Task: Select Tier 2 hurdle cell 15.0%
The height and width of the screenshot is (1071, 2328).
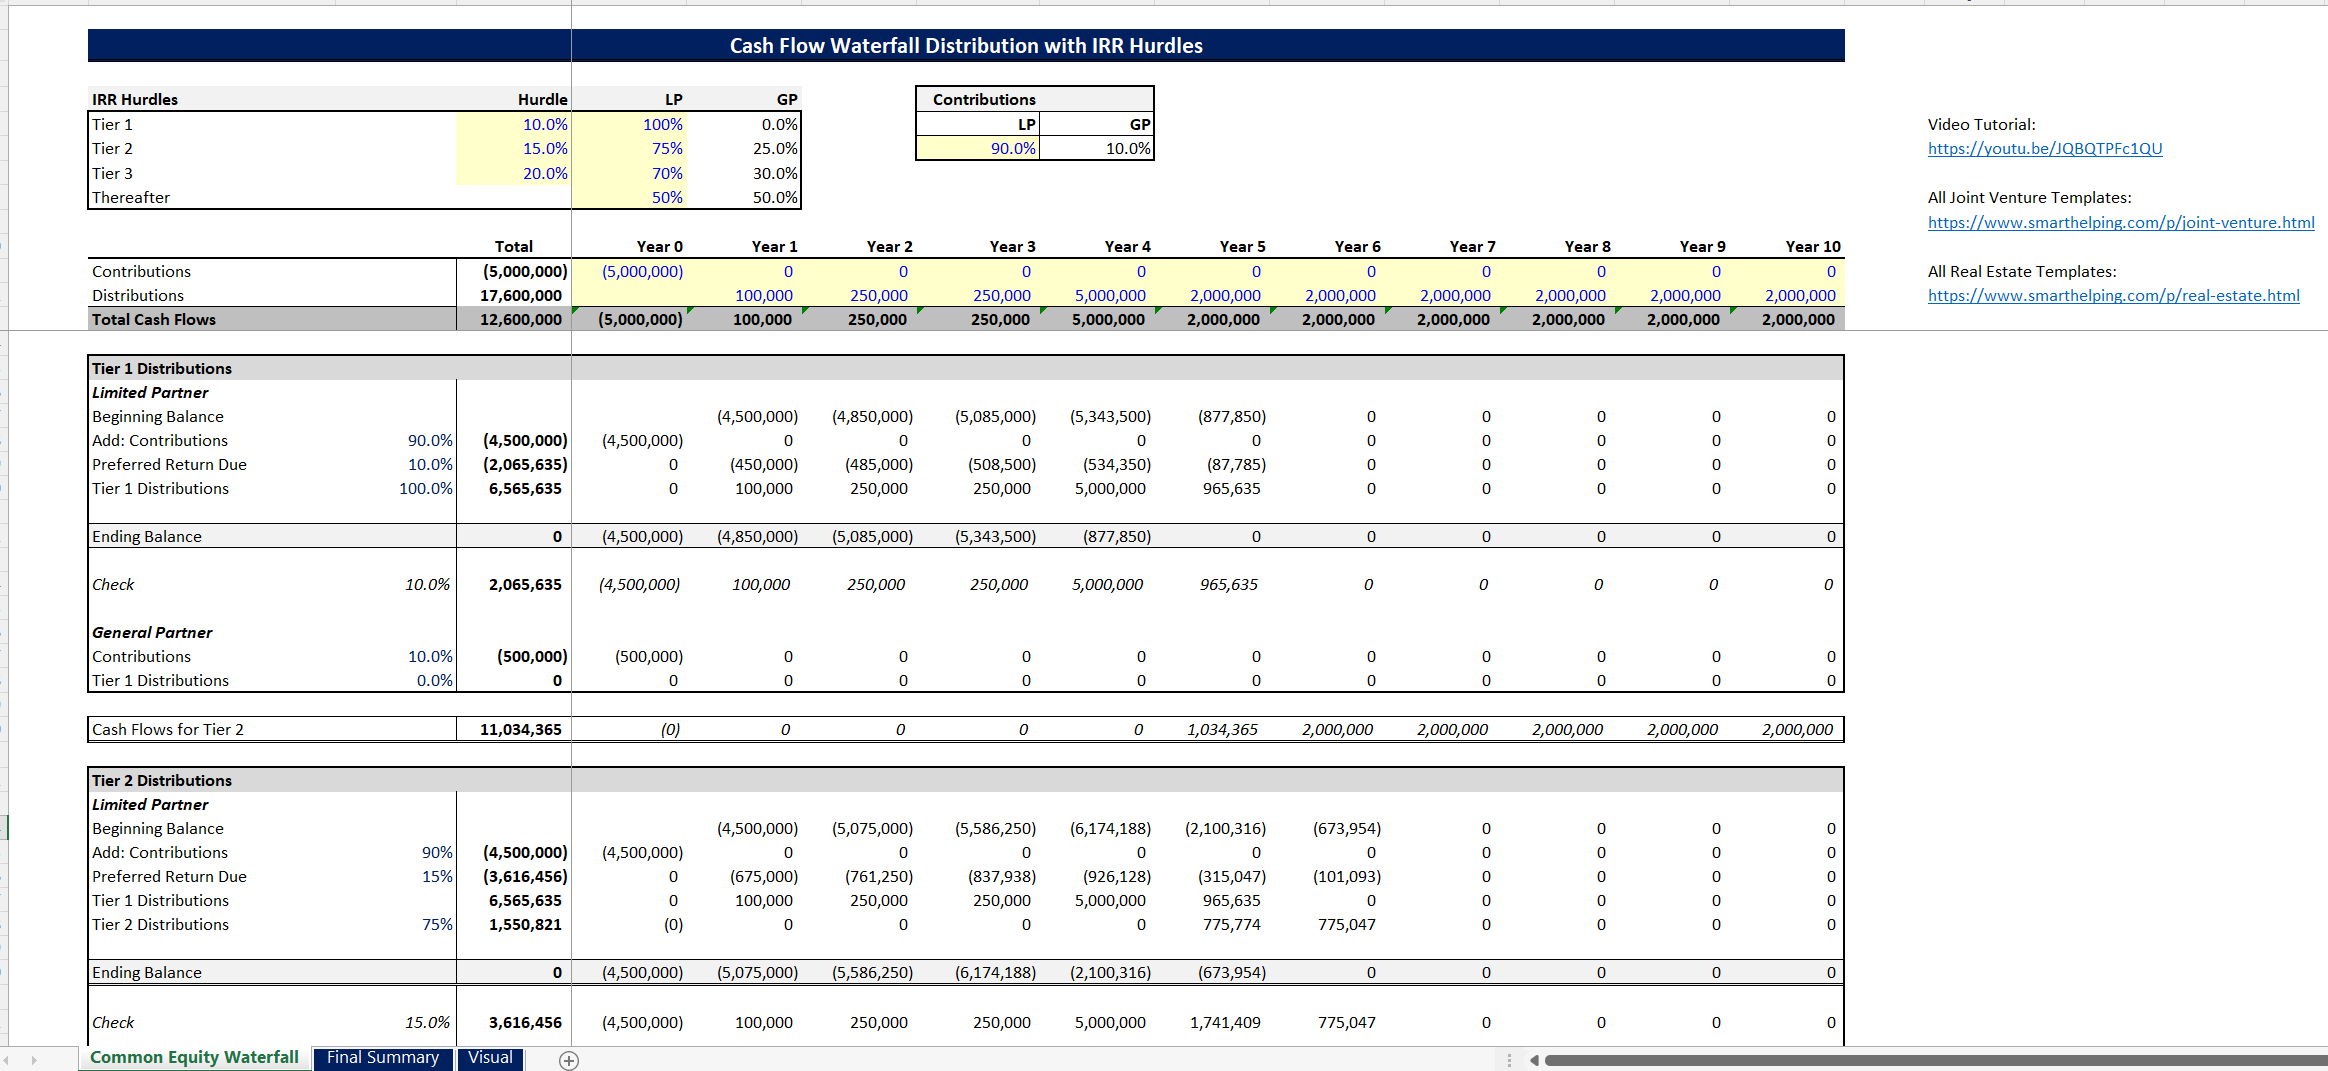Action: tap(513, 148)
